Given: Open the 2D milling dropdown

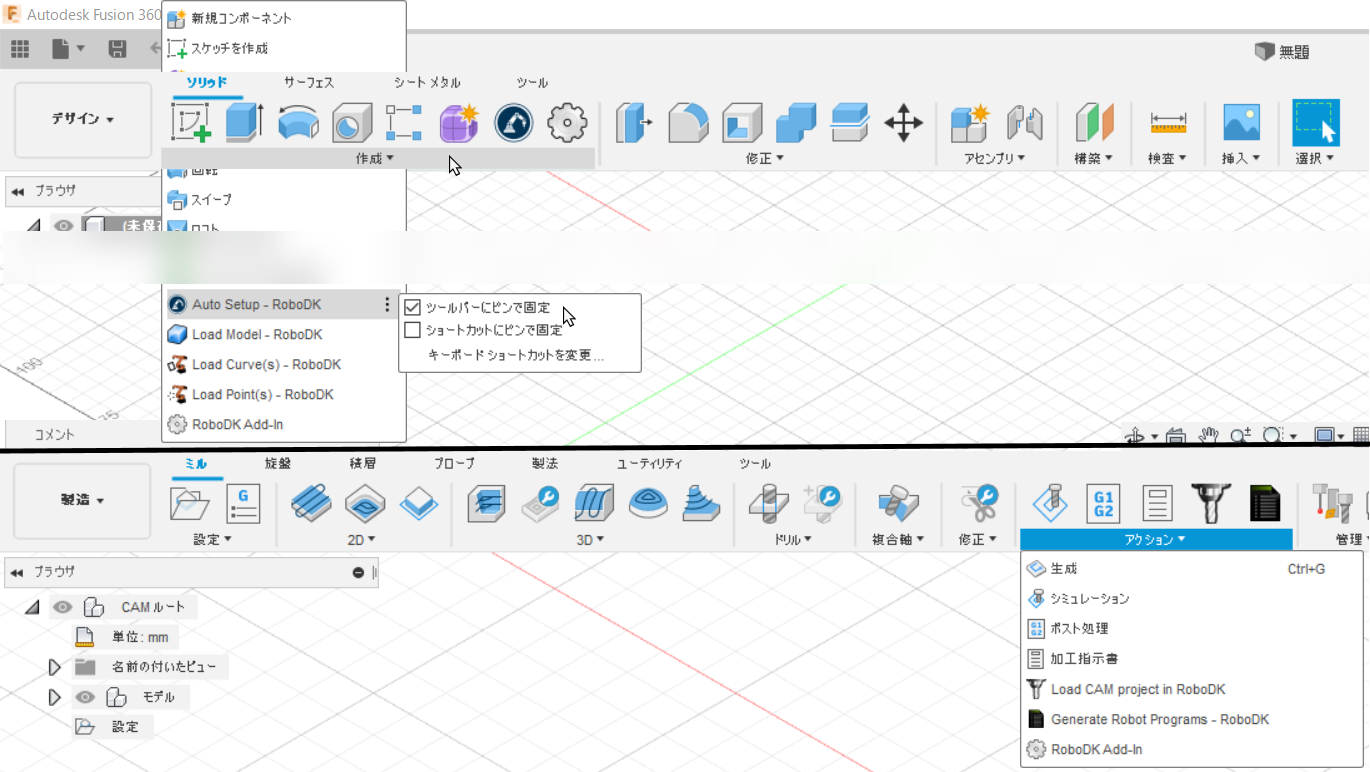Looking at the screenshot, I should [x=362, y=539].
